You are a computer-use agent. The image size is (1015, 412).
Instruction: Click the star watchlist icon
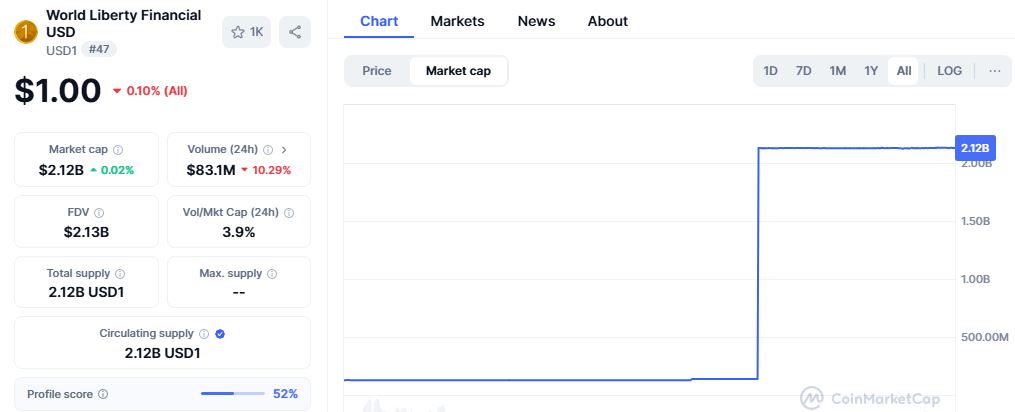(238, 32)
